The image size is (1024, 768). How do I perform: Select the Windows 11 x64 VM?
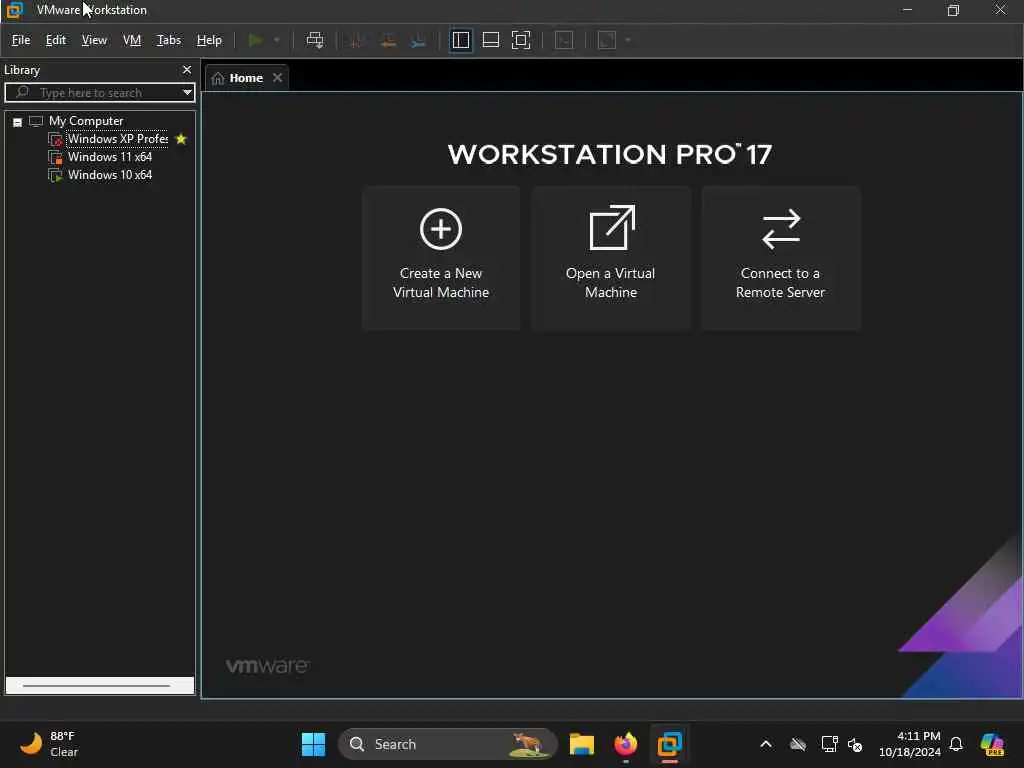tap(110, 157)
